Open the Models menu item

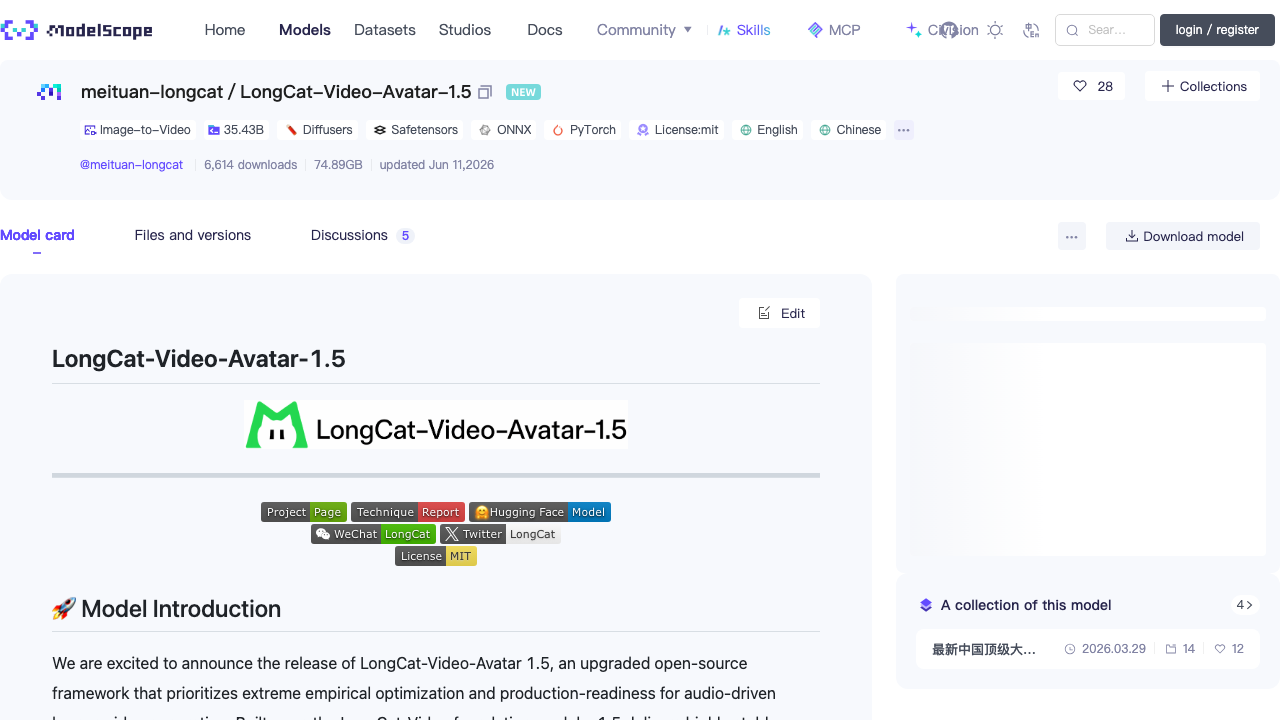305,30
